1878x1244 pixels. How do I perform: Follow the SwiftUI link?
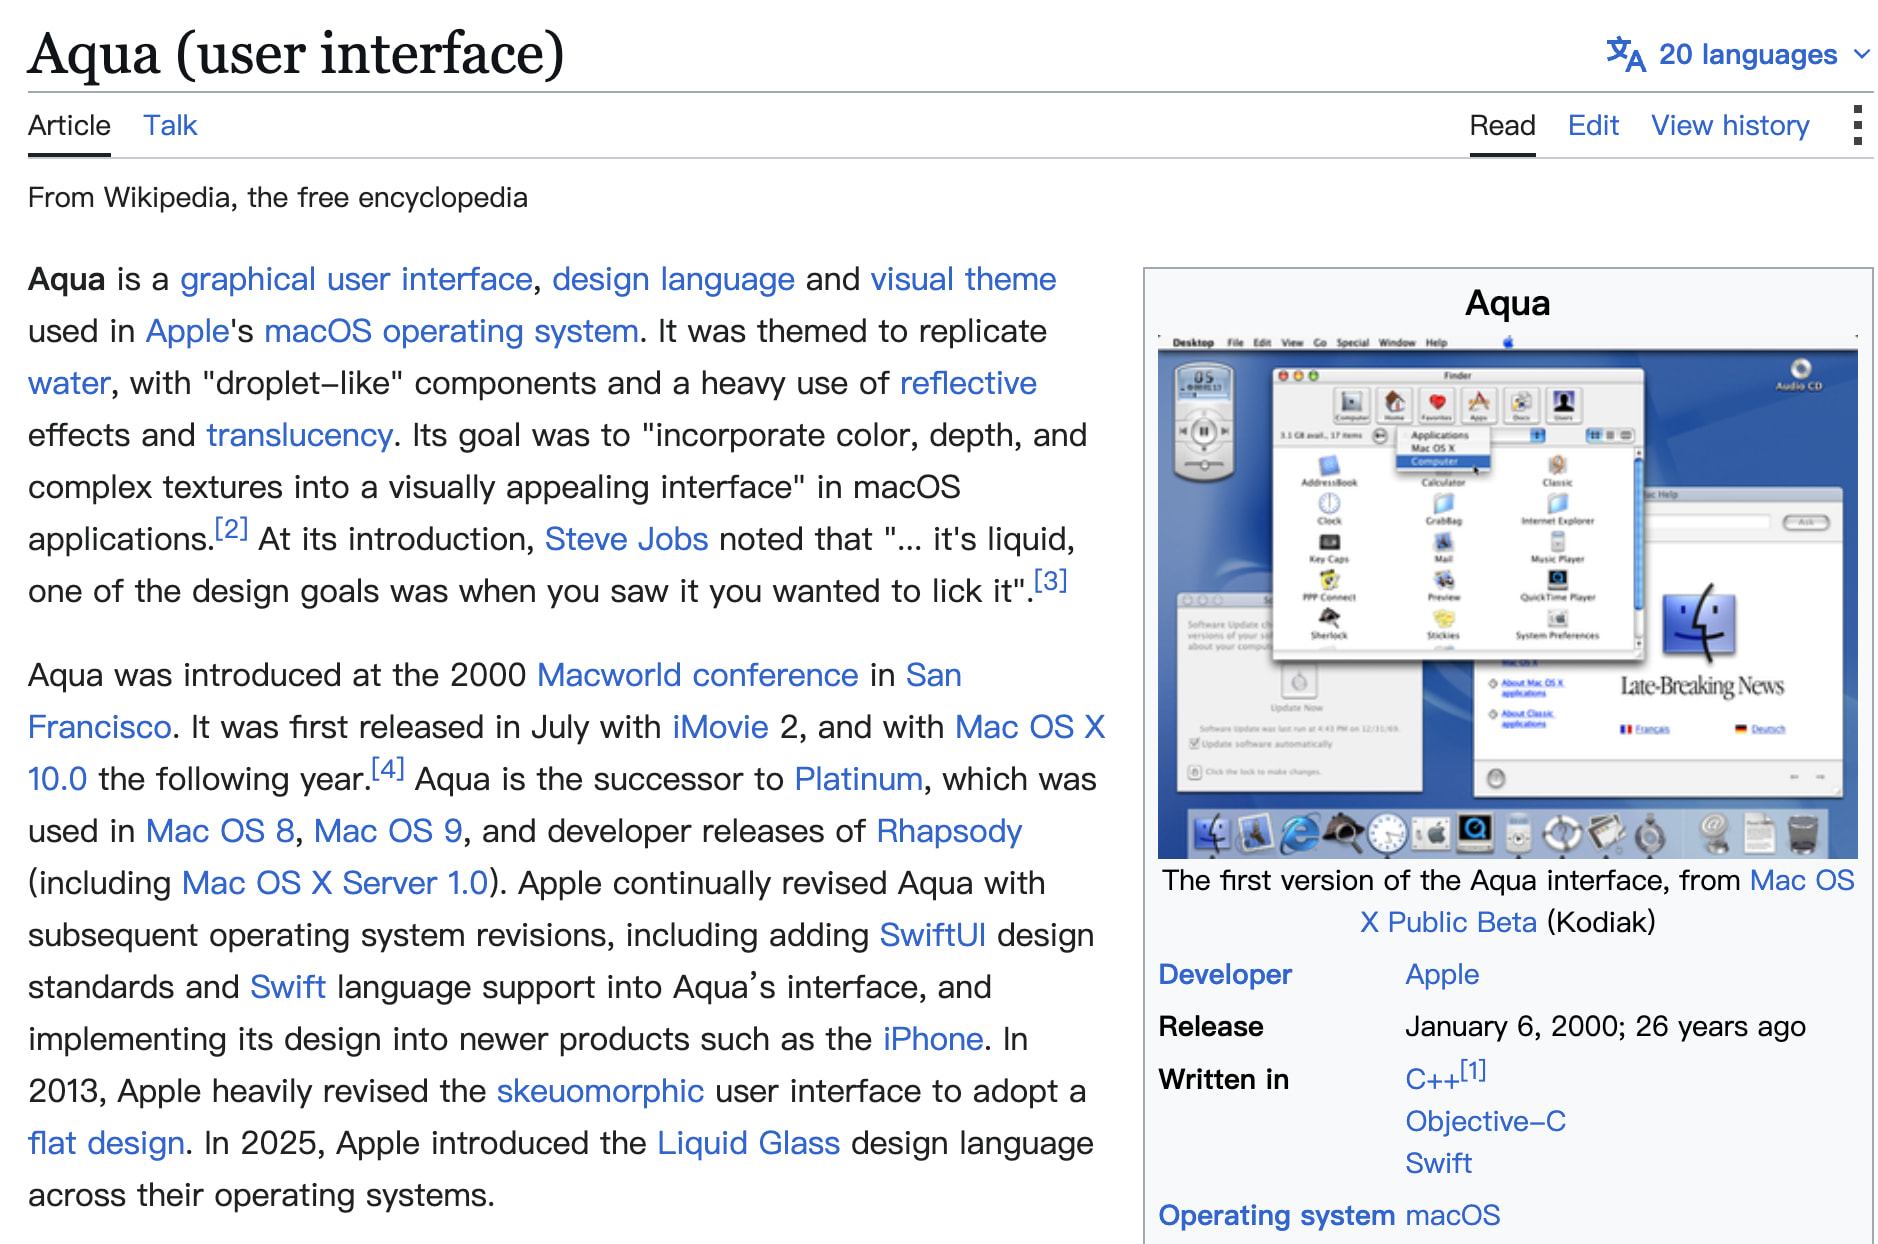[932, 935]
